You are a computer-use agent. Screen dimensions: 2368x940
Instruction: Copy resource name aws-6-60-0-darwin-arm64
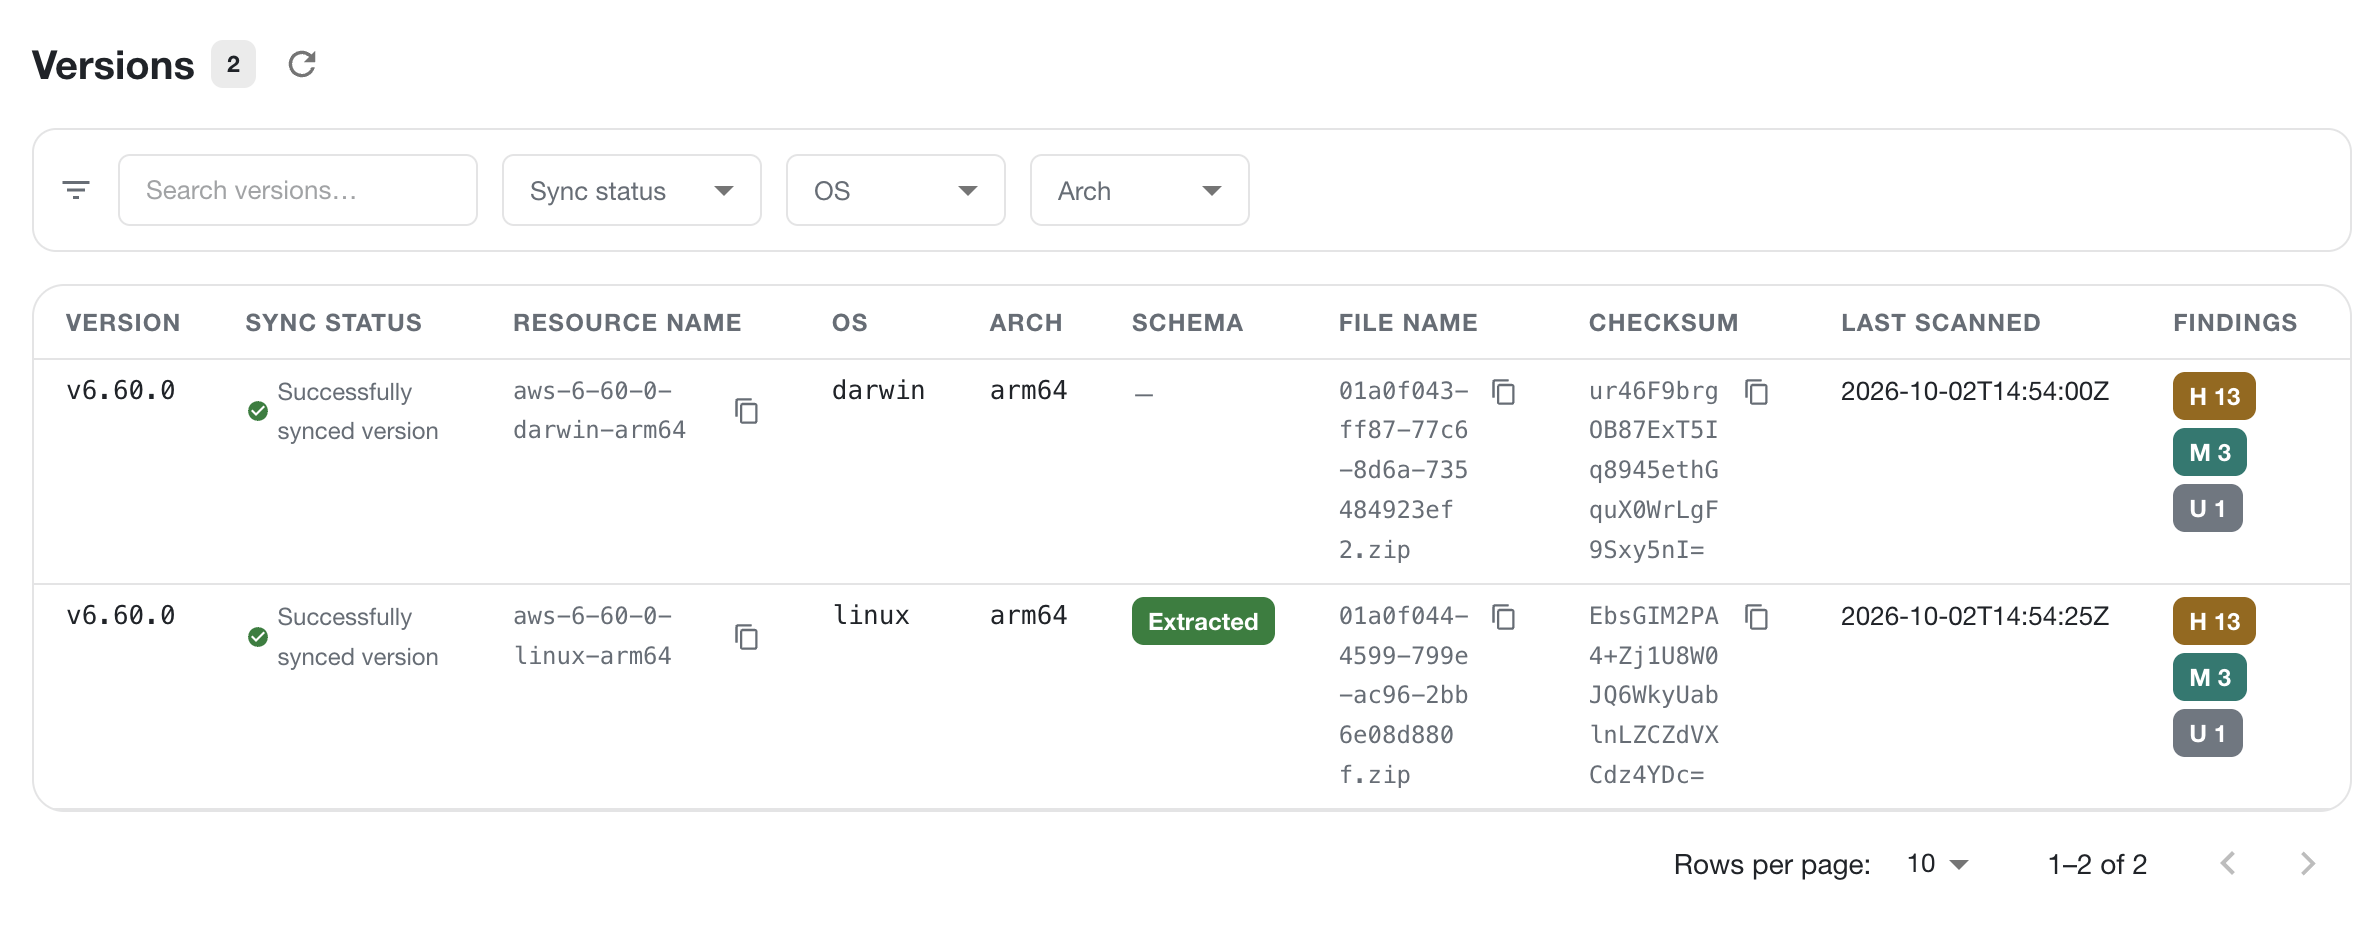(x=747, y=411)
